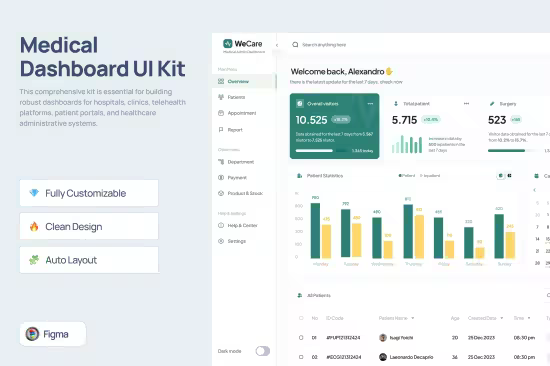Viewport: 550px width, 366px height.
Task: Click the Overall visitors white progress bar
Action: coord(314,151)
